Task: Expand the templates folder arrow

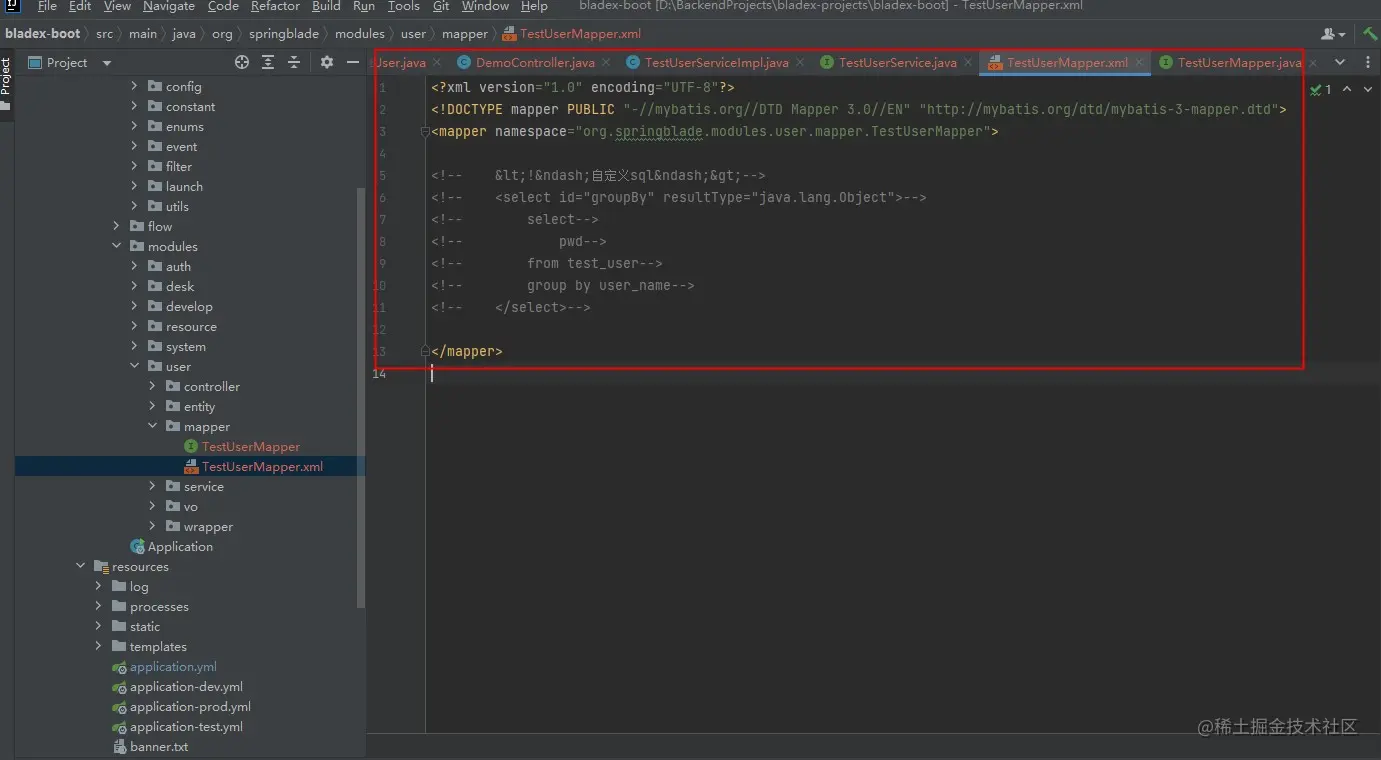Action: [99, 647]
